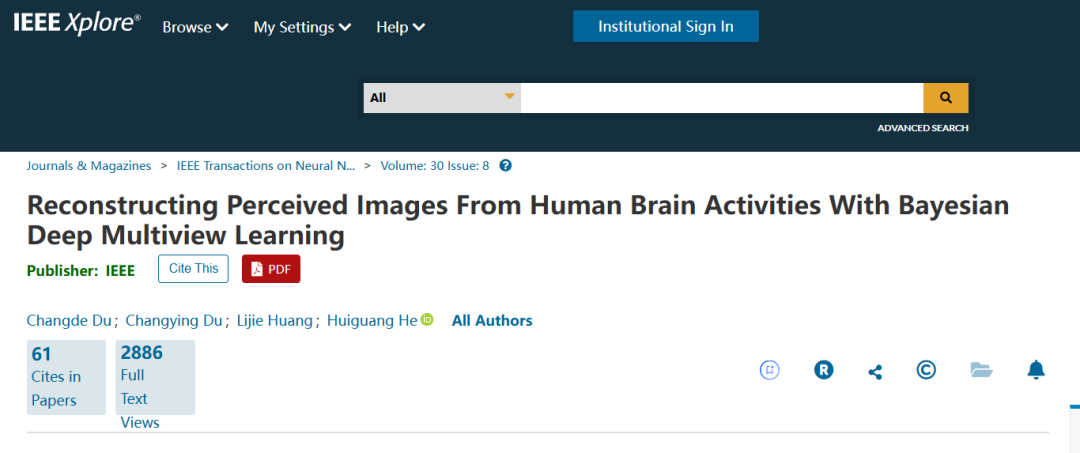
Task: Open the My Settings dropdown
Action: tap(302, 27)
